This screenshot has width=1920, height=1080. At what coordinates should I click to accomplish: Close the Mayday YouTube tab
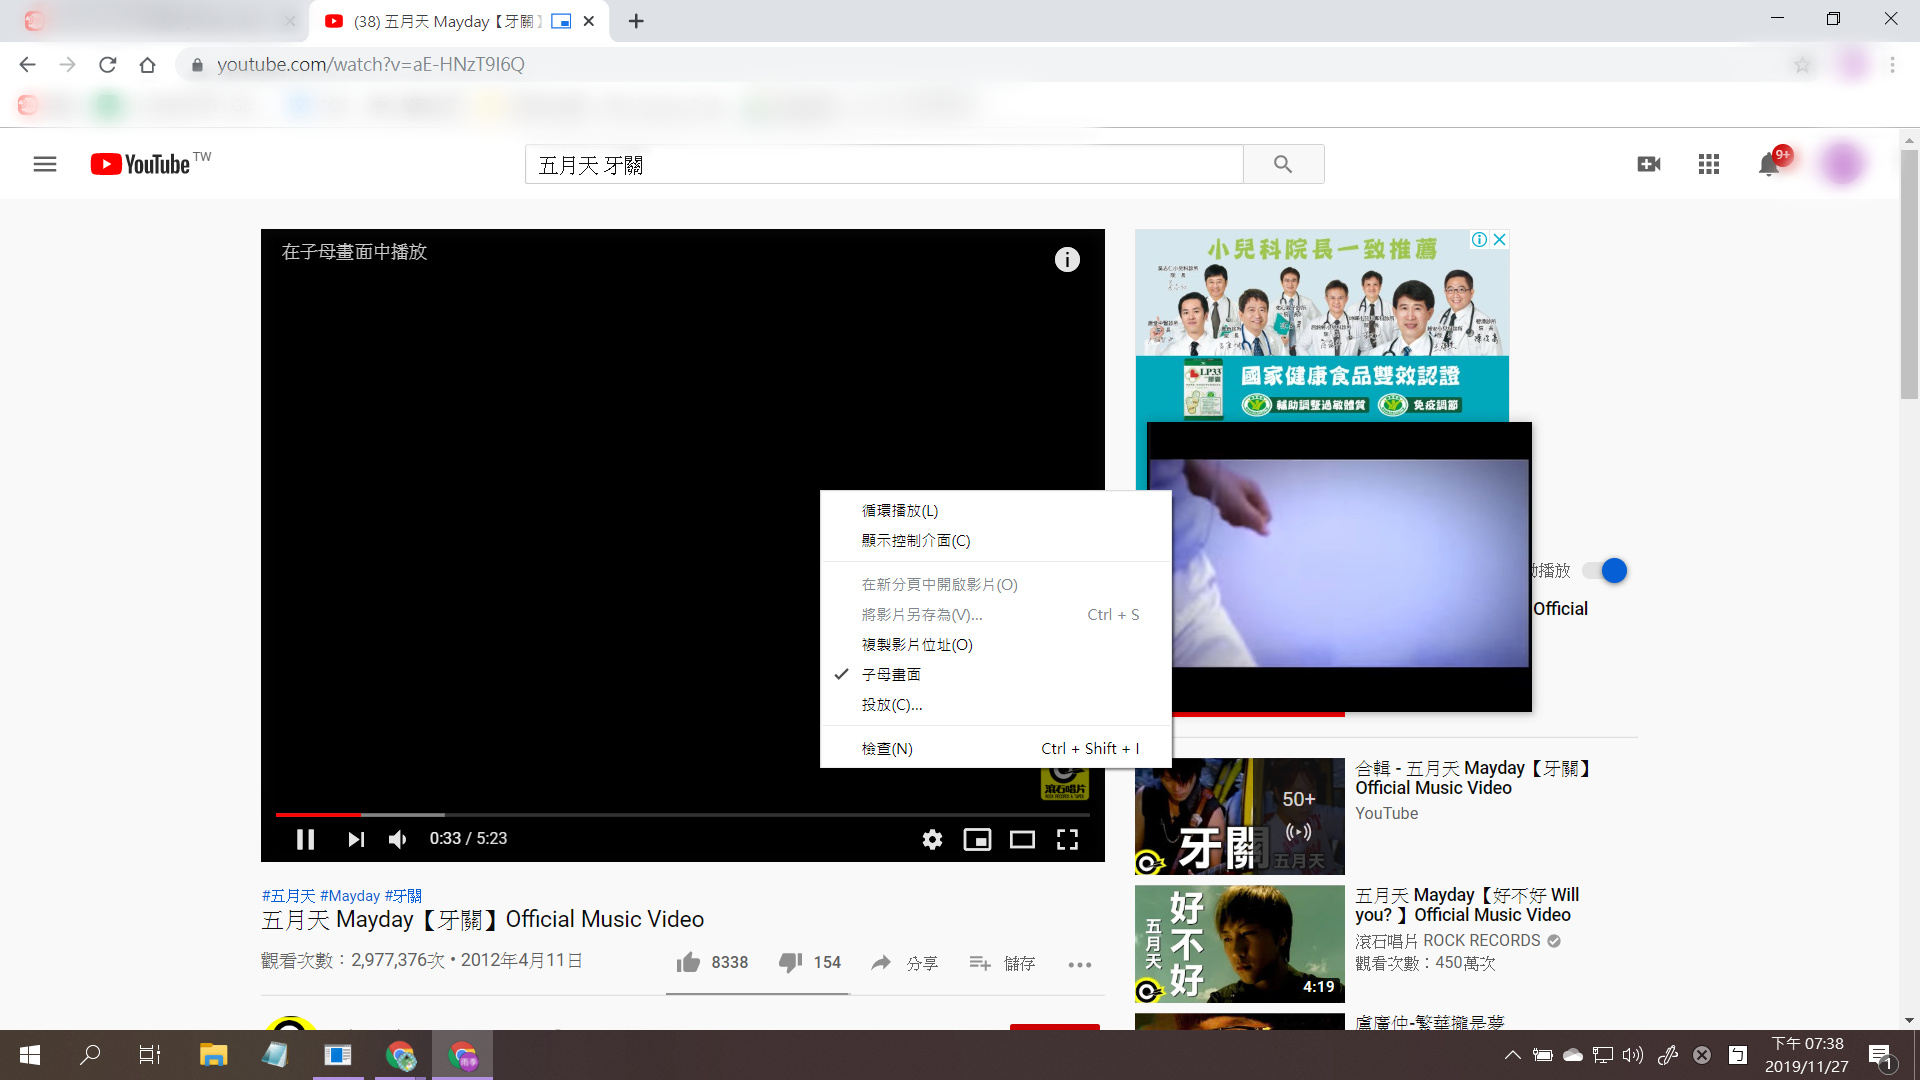pos(589,21)
